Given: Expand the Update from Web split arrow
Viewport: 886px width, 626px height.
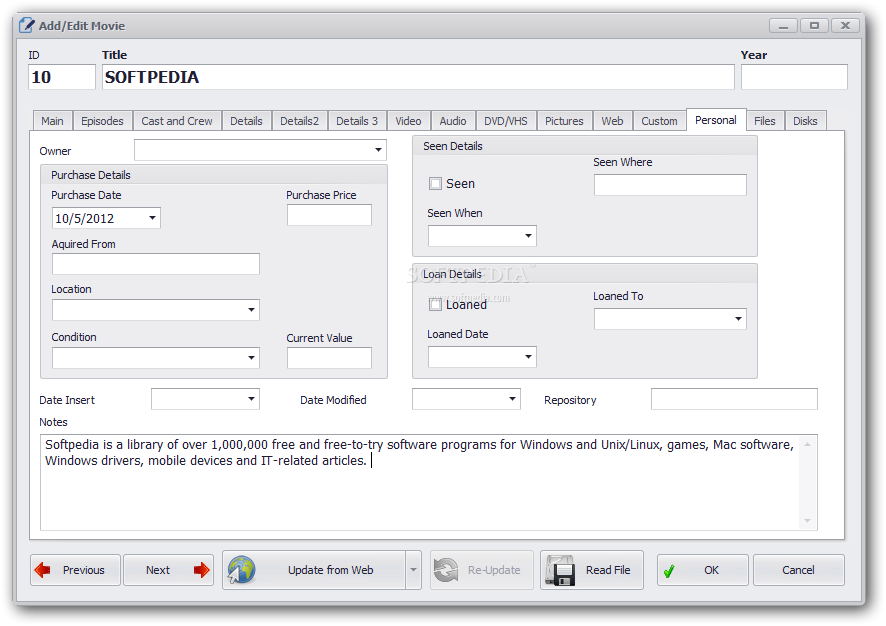Looking at the screenshot, I should pos(414,570).
